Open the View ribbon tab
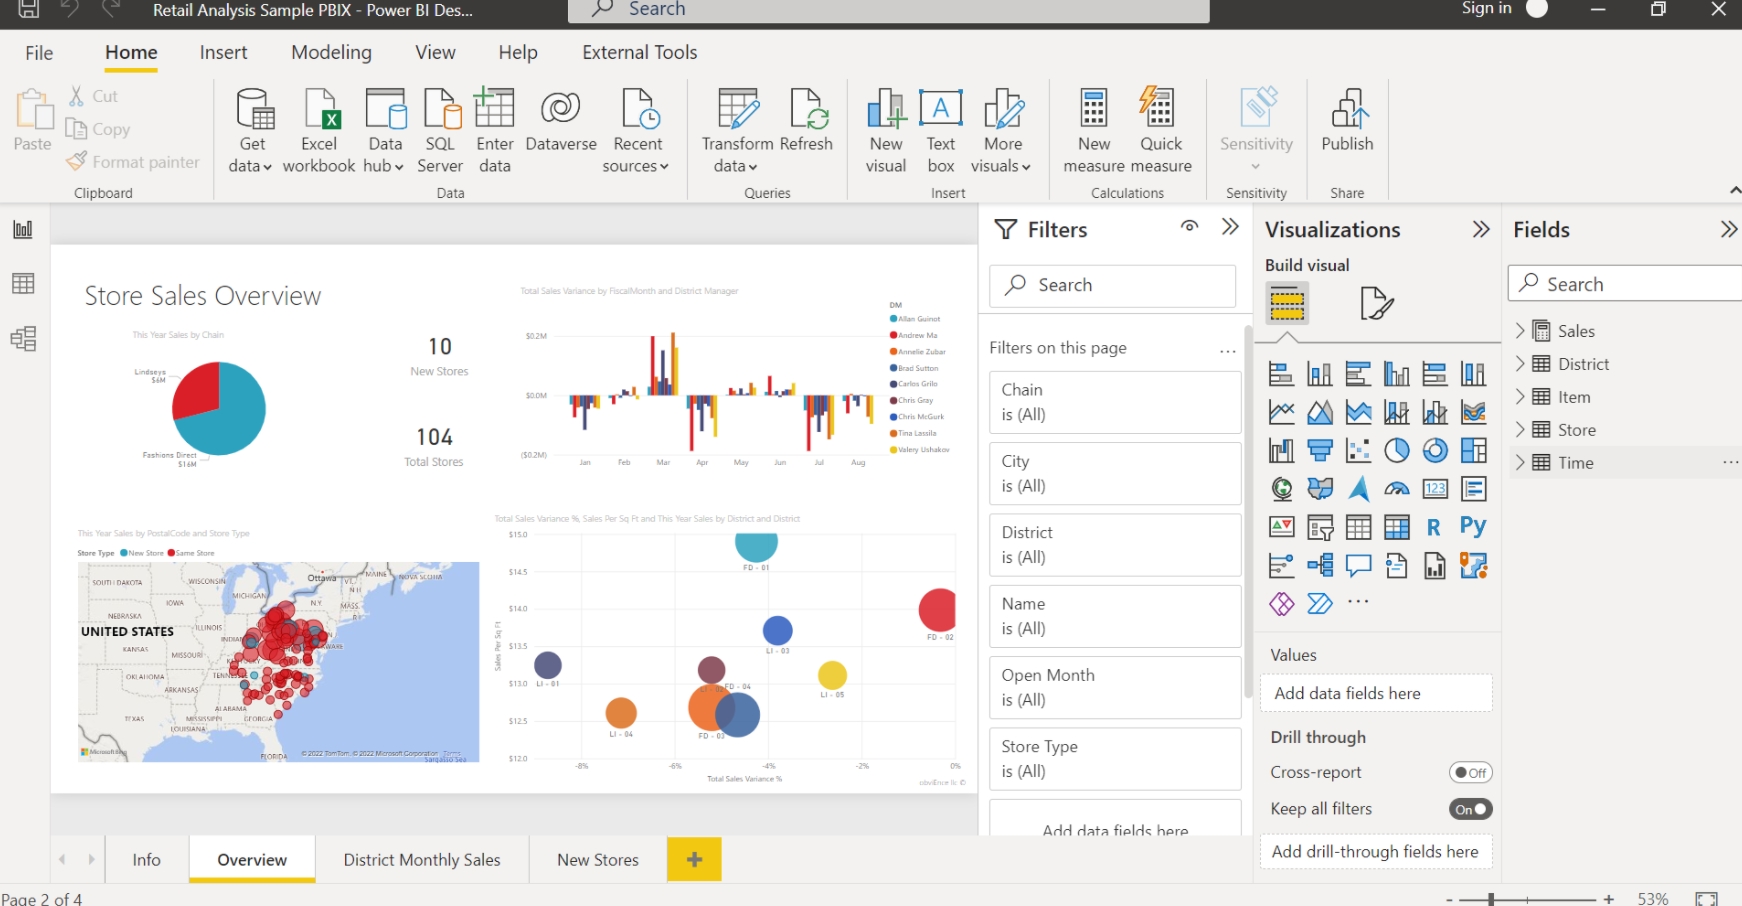The height and width of the screenshot is (906, 1742). 435,53
